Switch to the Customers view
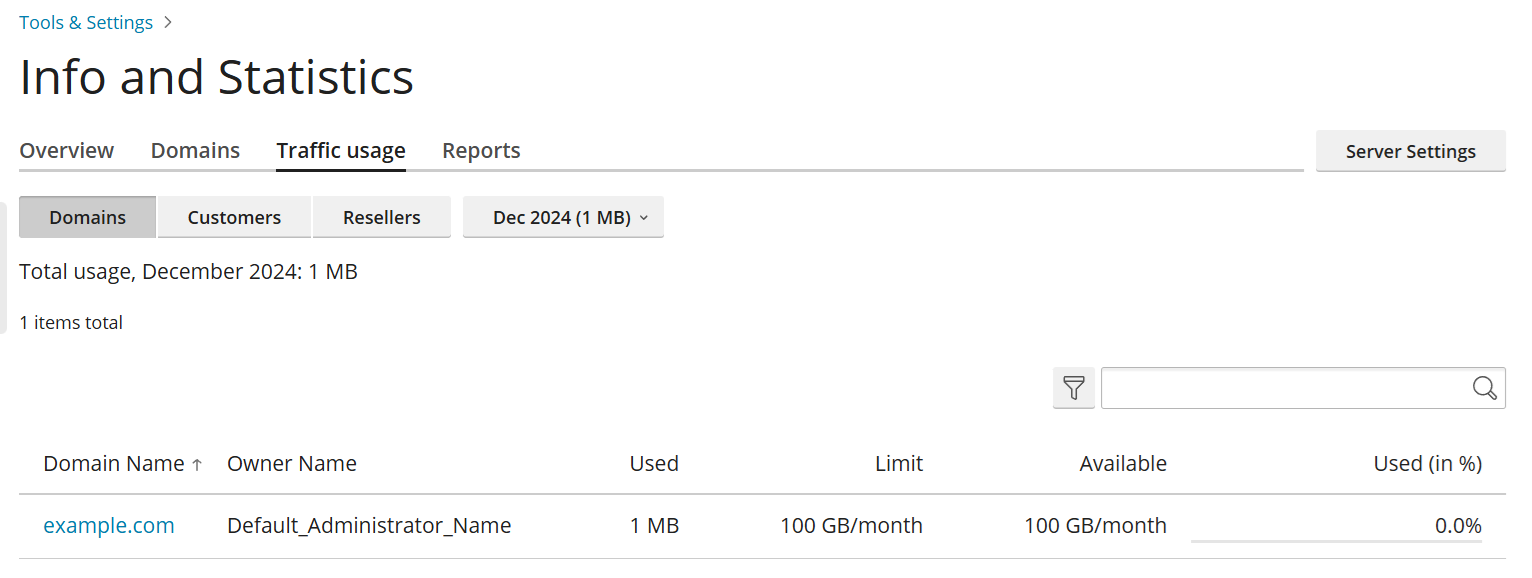1532x578 pixels. tap(233, 217)
